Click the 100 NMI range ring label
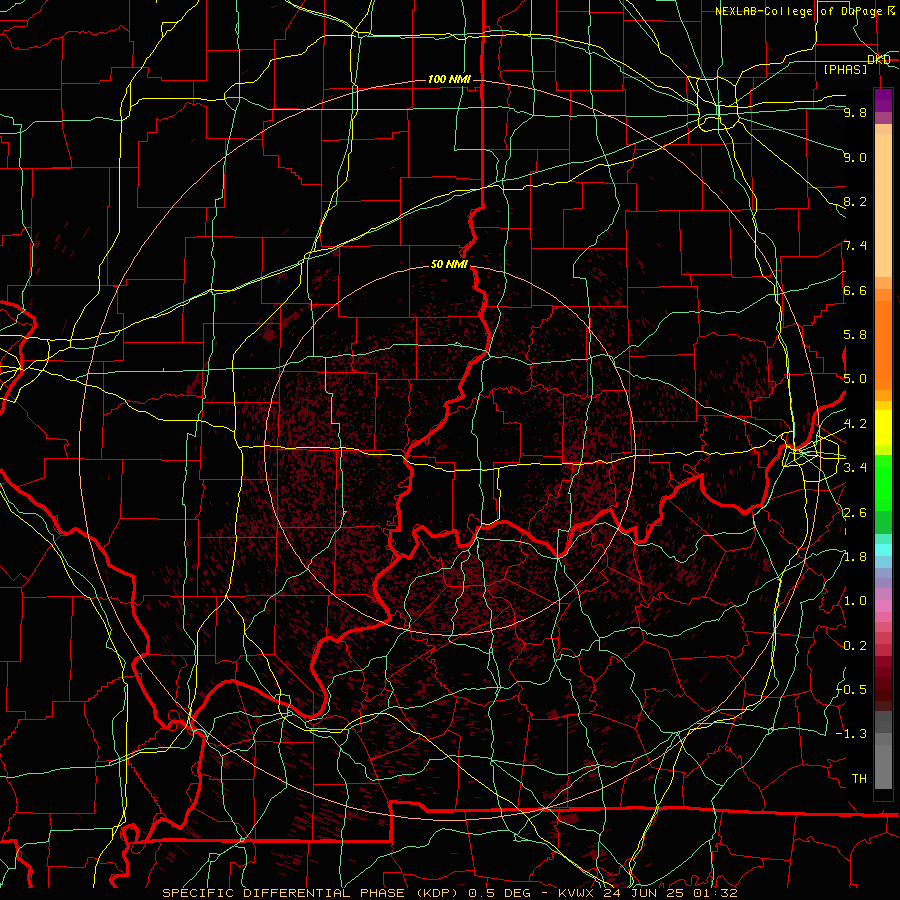Screen dimensions: 900x900 [x=449, y=79]
